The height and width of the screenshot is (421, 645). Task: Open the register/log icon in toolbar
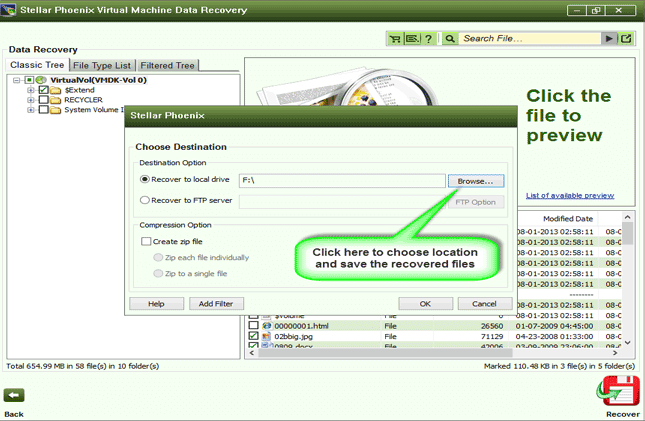412,39
